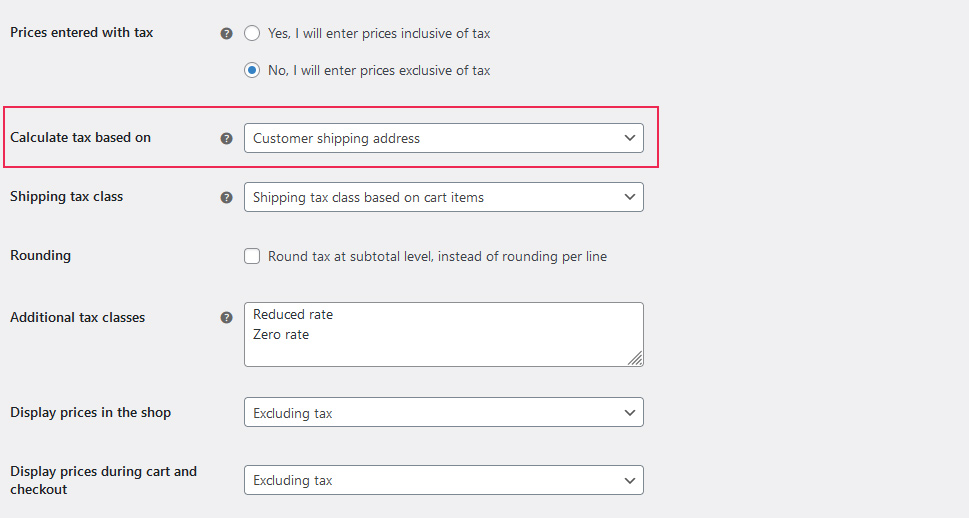Open Display prices in the shop dropdown

(x=443, y=412)
